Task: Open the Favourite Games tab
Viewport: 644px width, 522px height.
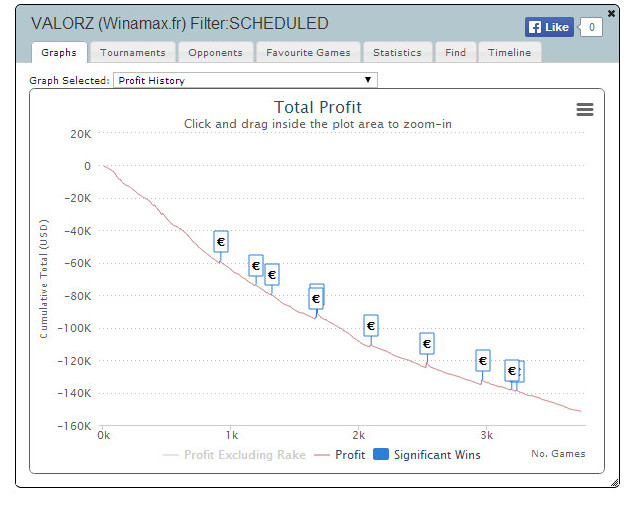Action: click(x=308, y=53)
